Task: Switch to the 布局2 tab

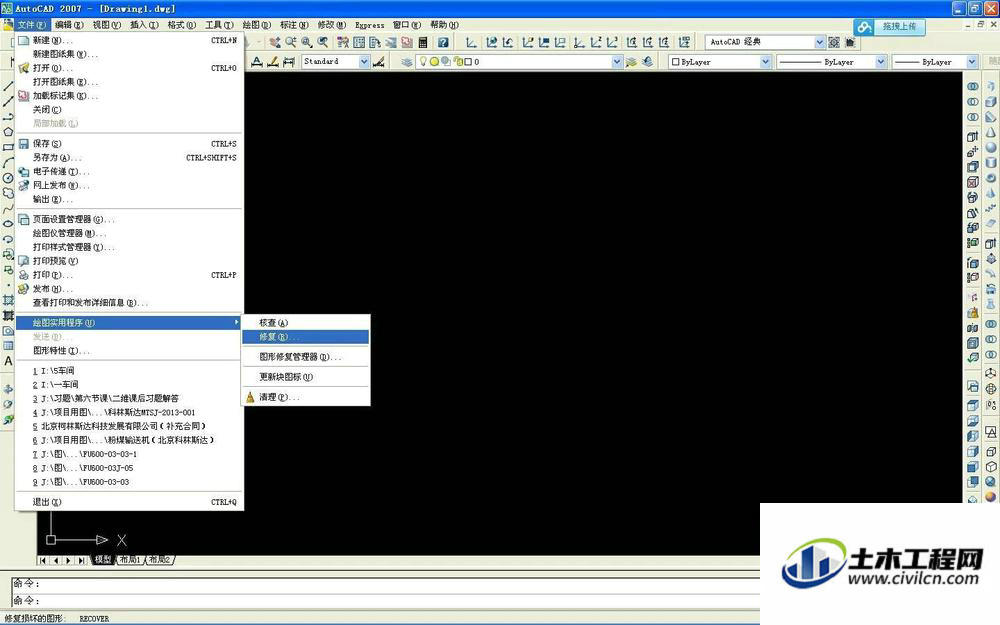Action: [159, 559]
